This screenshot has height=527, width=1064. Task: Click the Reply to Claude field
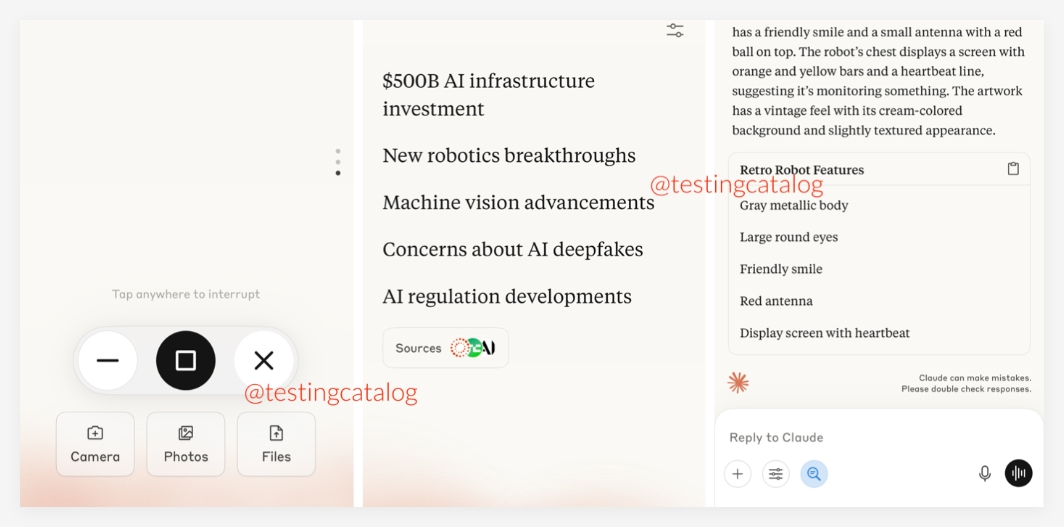[x=850, y=437]
